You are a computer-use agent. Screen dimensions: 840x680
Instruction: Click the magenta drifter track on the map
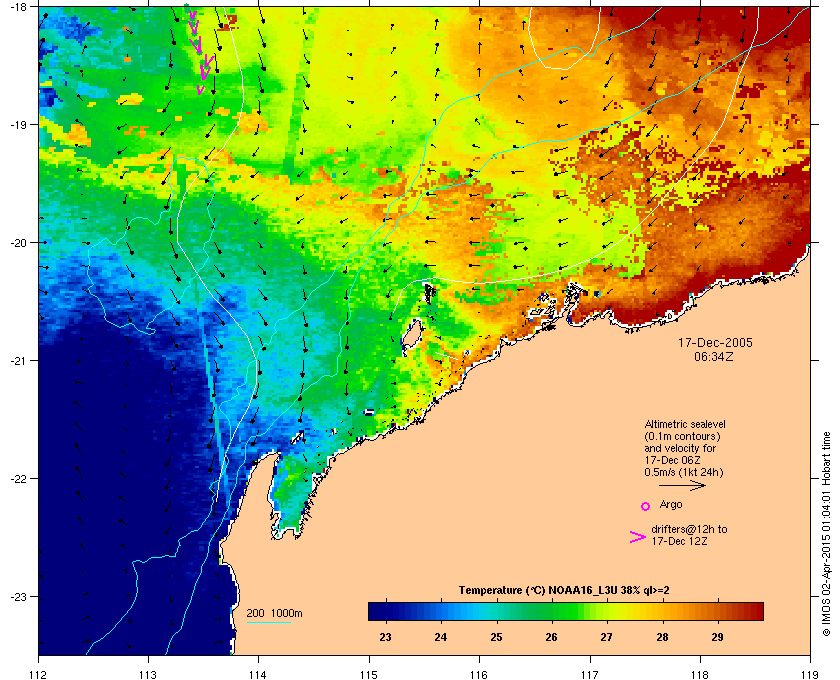tap(201, 51)
